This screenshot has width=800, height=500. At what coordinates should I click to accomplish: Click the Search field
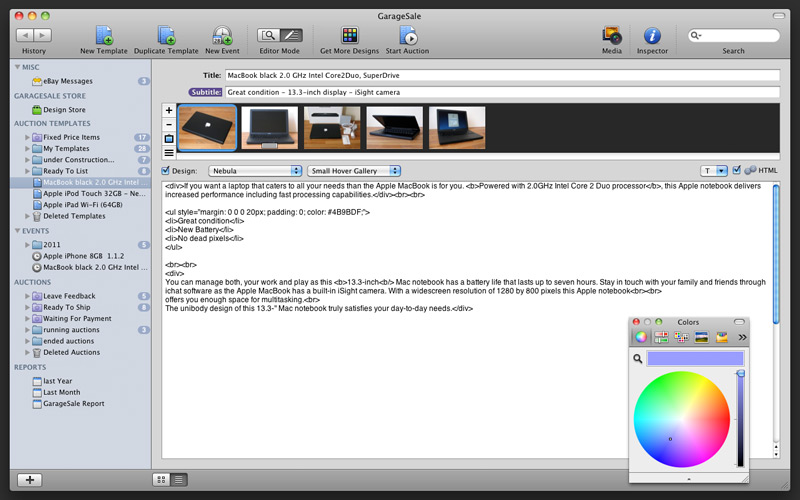pyautogui.click(x=733, y=35)
